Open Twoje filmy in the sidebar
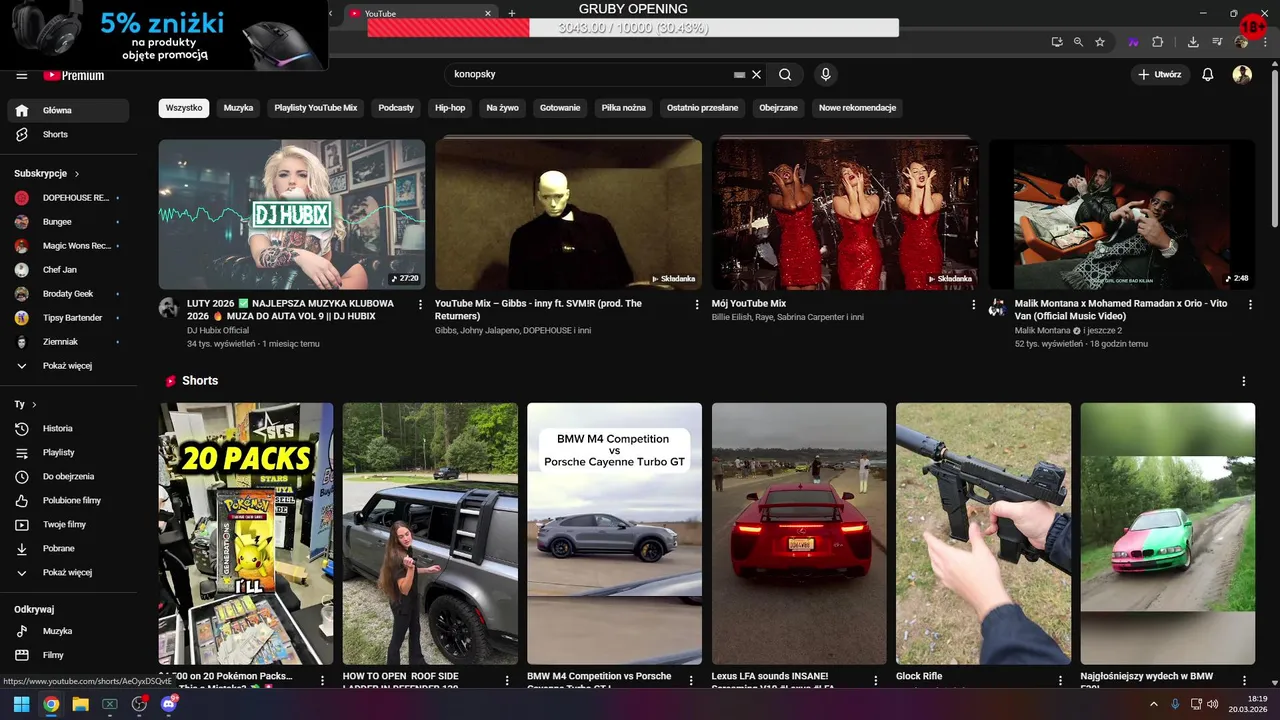The height and width of the screenshot is (720, 1280). (68, 524)
